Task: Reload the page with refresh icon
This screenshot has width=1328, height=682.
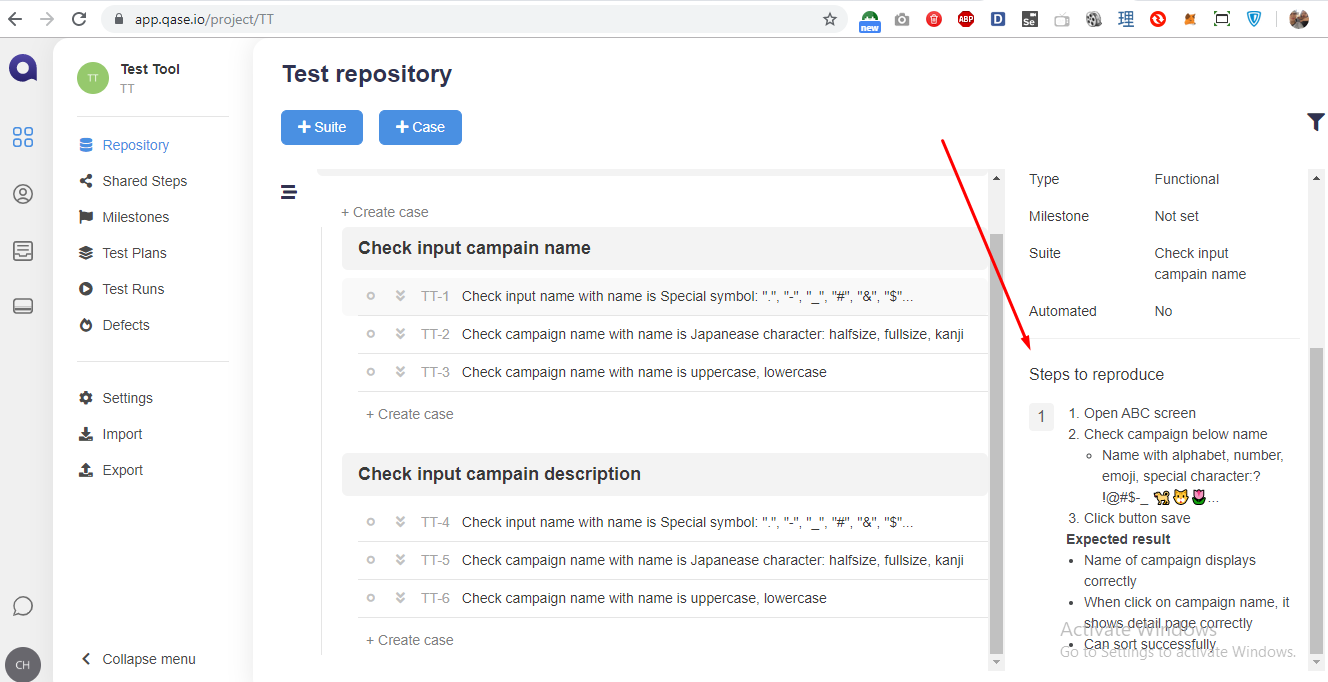Action: 79,19
